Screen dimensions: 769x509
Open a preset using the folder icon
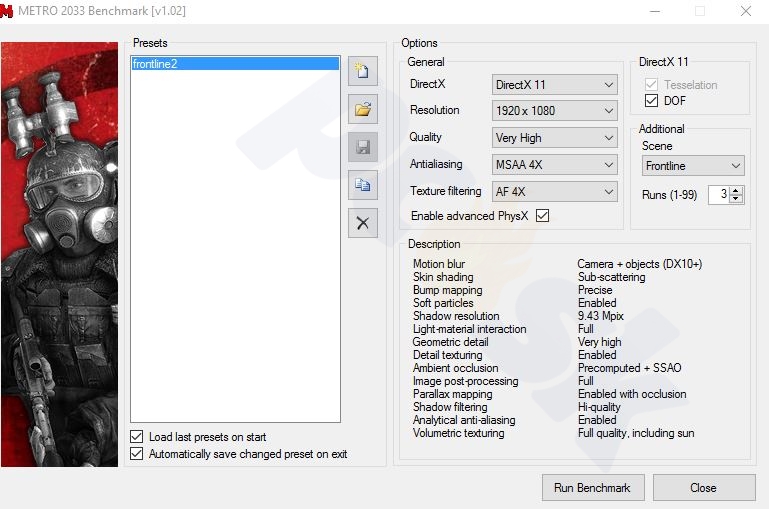(x=363, y=109)
